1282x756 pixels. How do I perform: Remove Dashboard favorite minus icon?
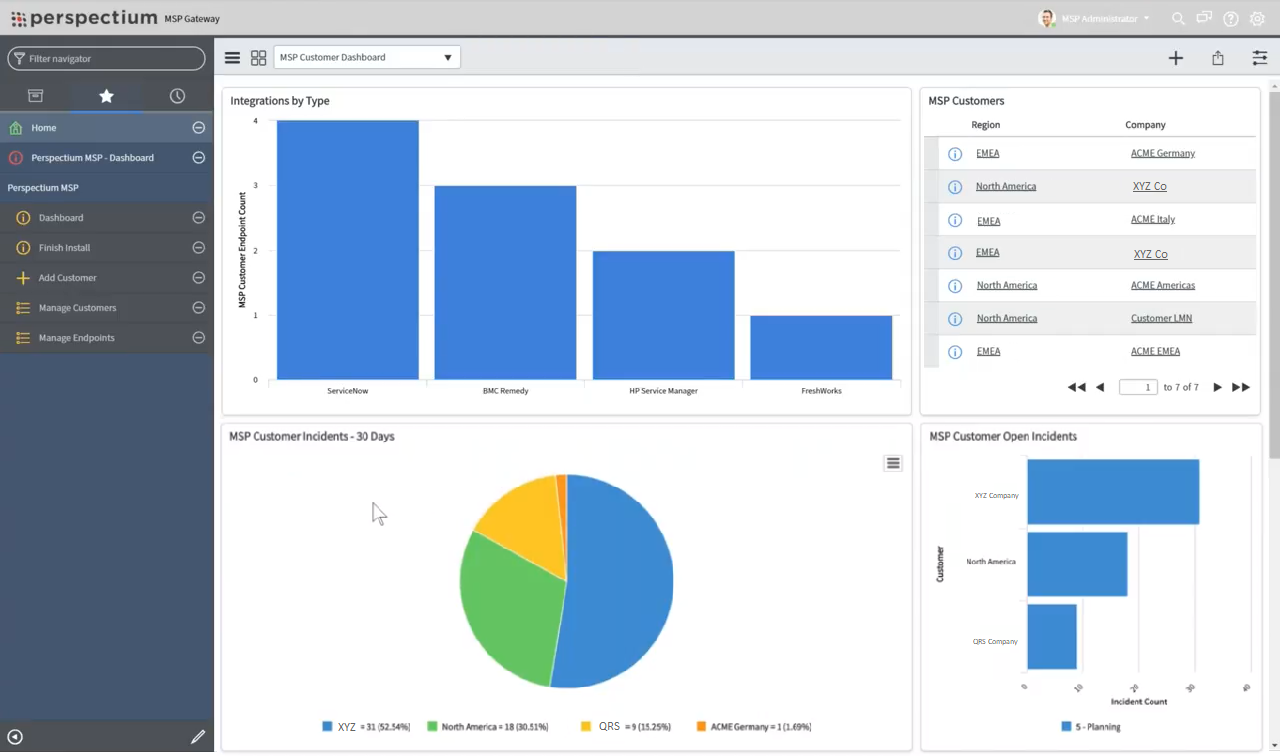click(x=199, y=218)
